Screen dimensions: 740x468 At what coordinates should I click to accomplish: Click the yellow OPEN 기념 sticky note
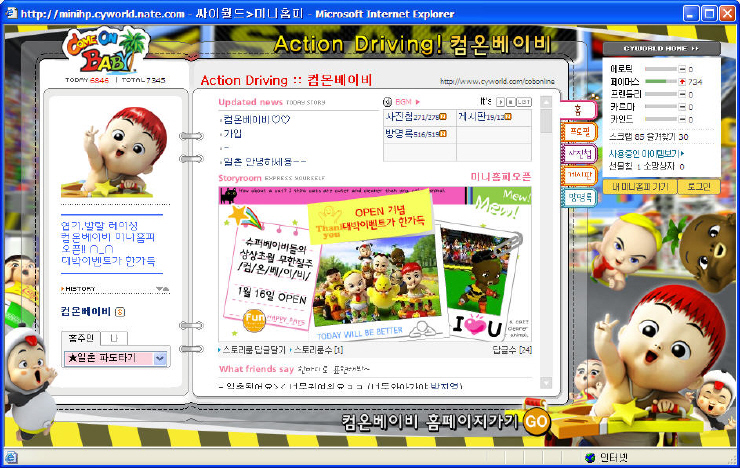pyautogui.click(x=370, y=217)
